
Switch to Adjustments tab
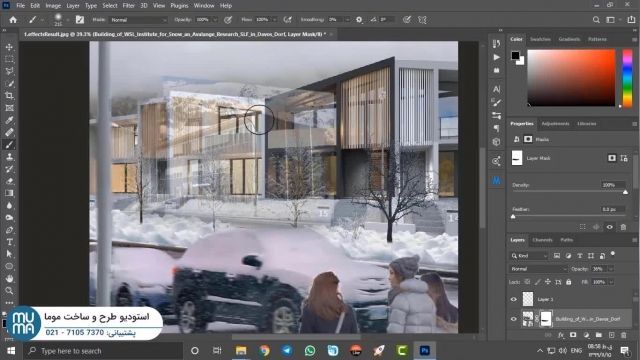pos(555,124)
